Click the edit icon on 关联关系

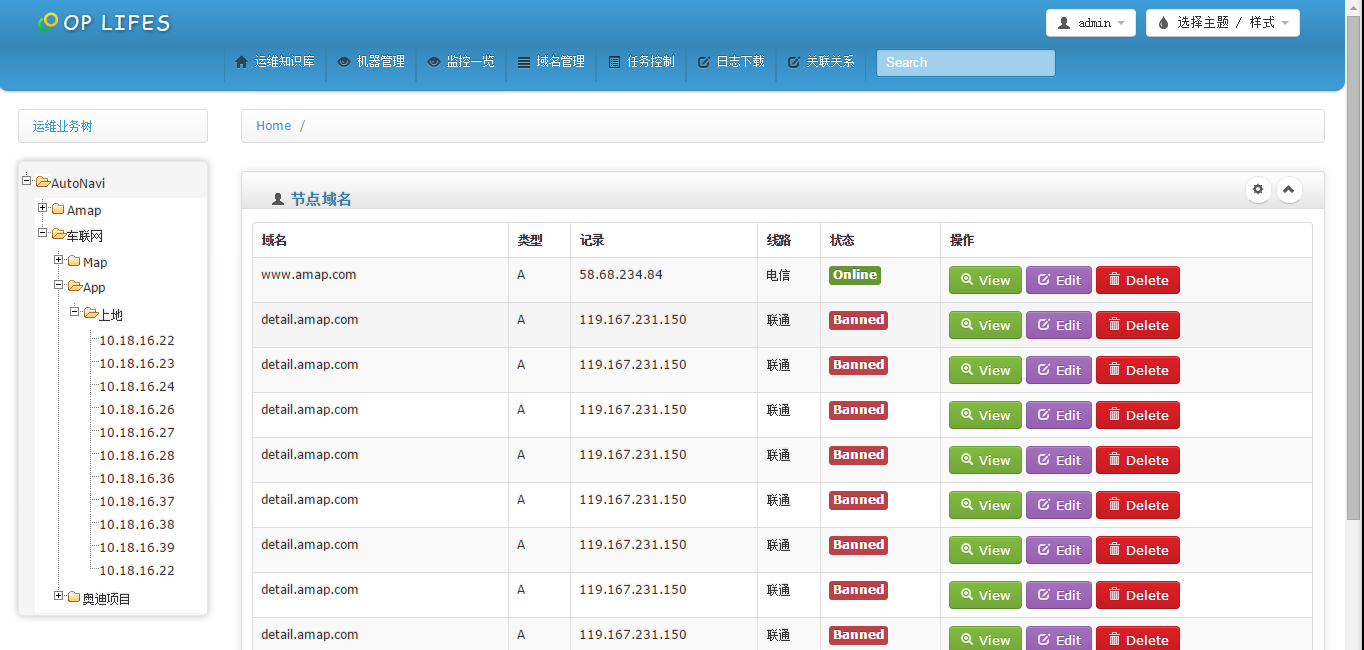click(x=794, y=62)
